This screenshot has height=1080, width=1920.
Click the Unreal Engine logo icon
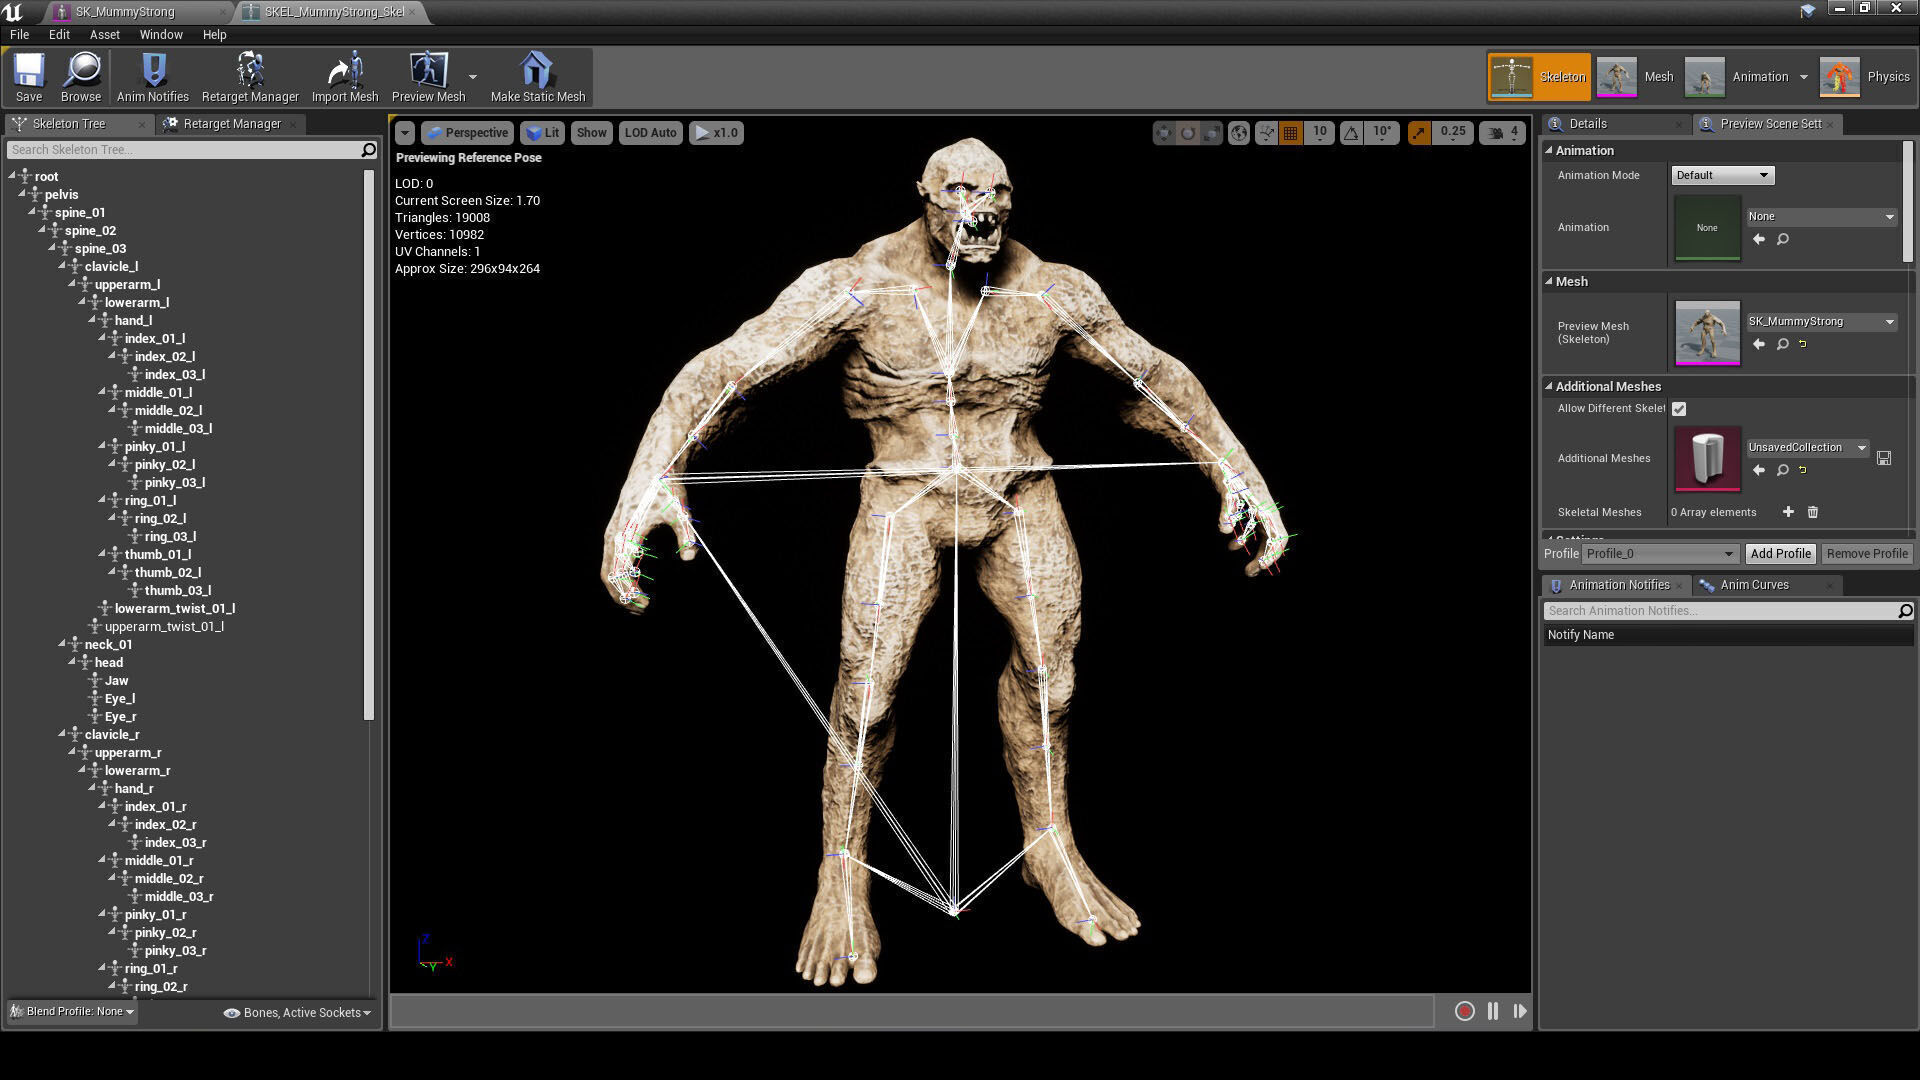13,12
